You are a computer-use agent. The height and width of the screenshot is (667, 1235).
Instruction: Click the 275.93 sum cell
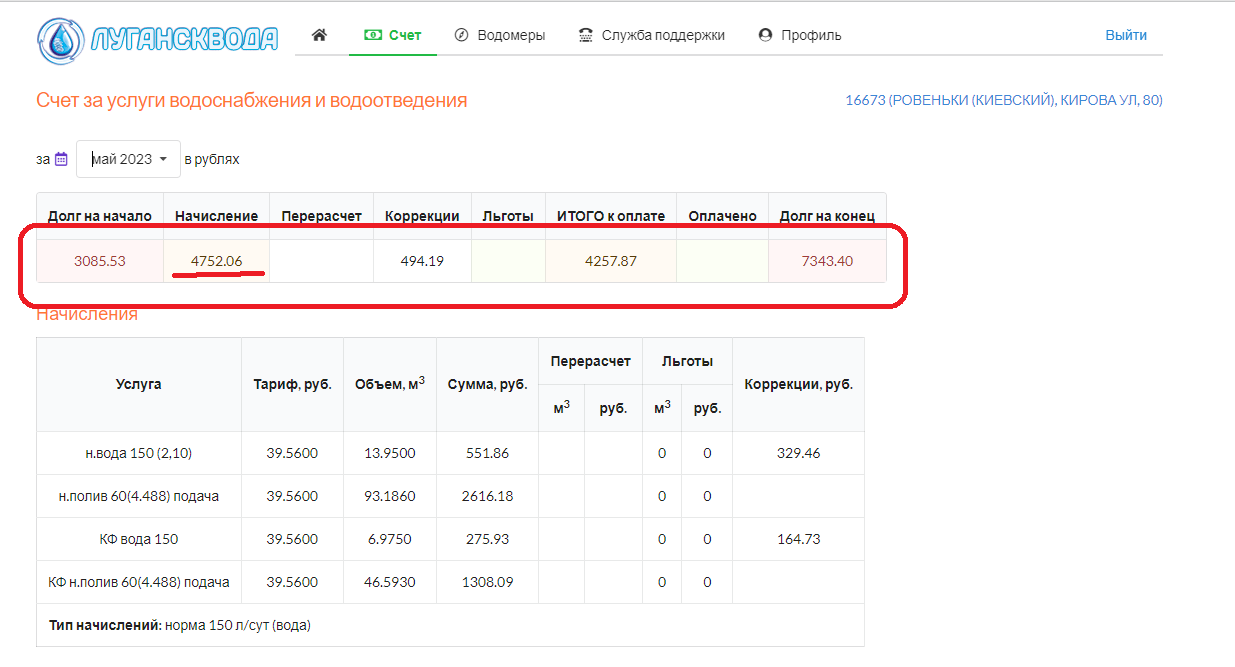[x=488, y=539]
